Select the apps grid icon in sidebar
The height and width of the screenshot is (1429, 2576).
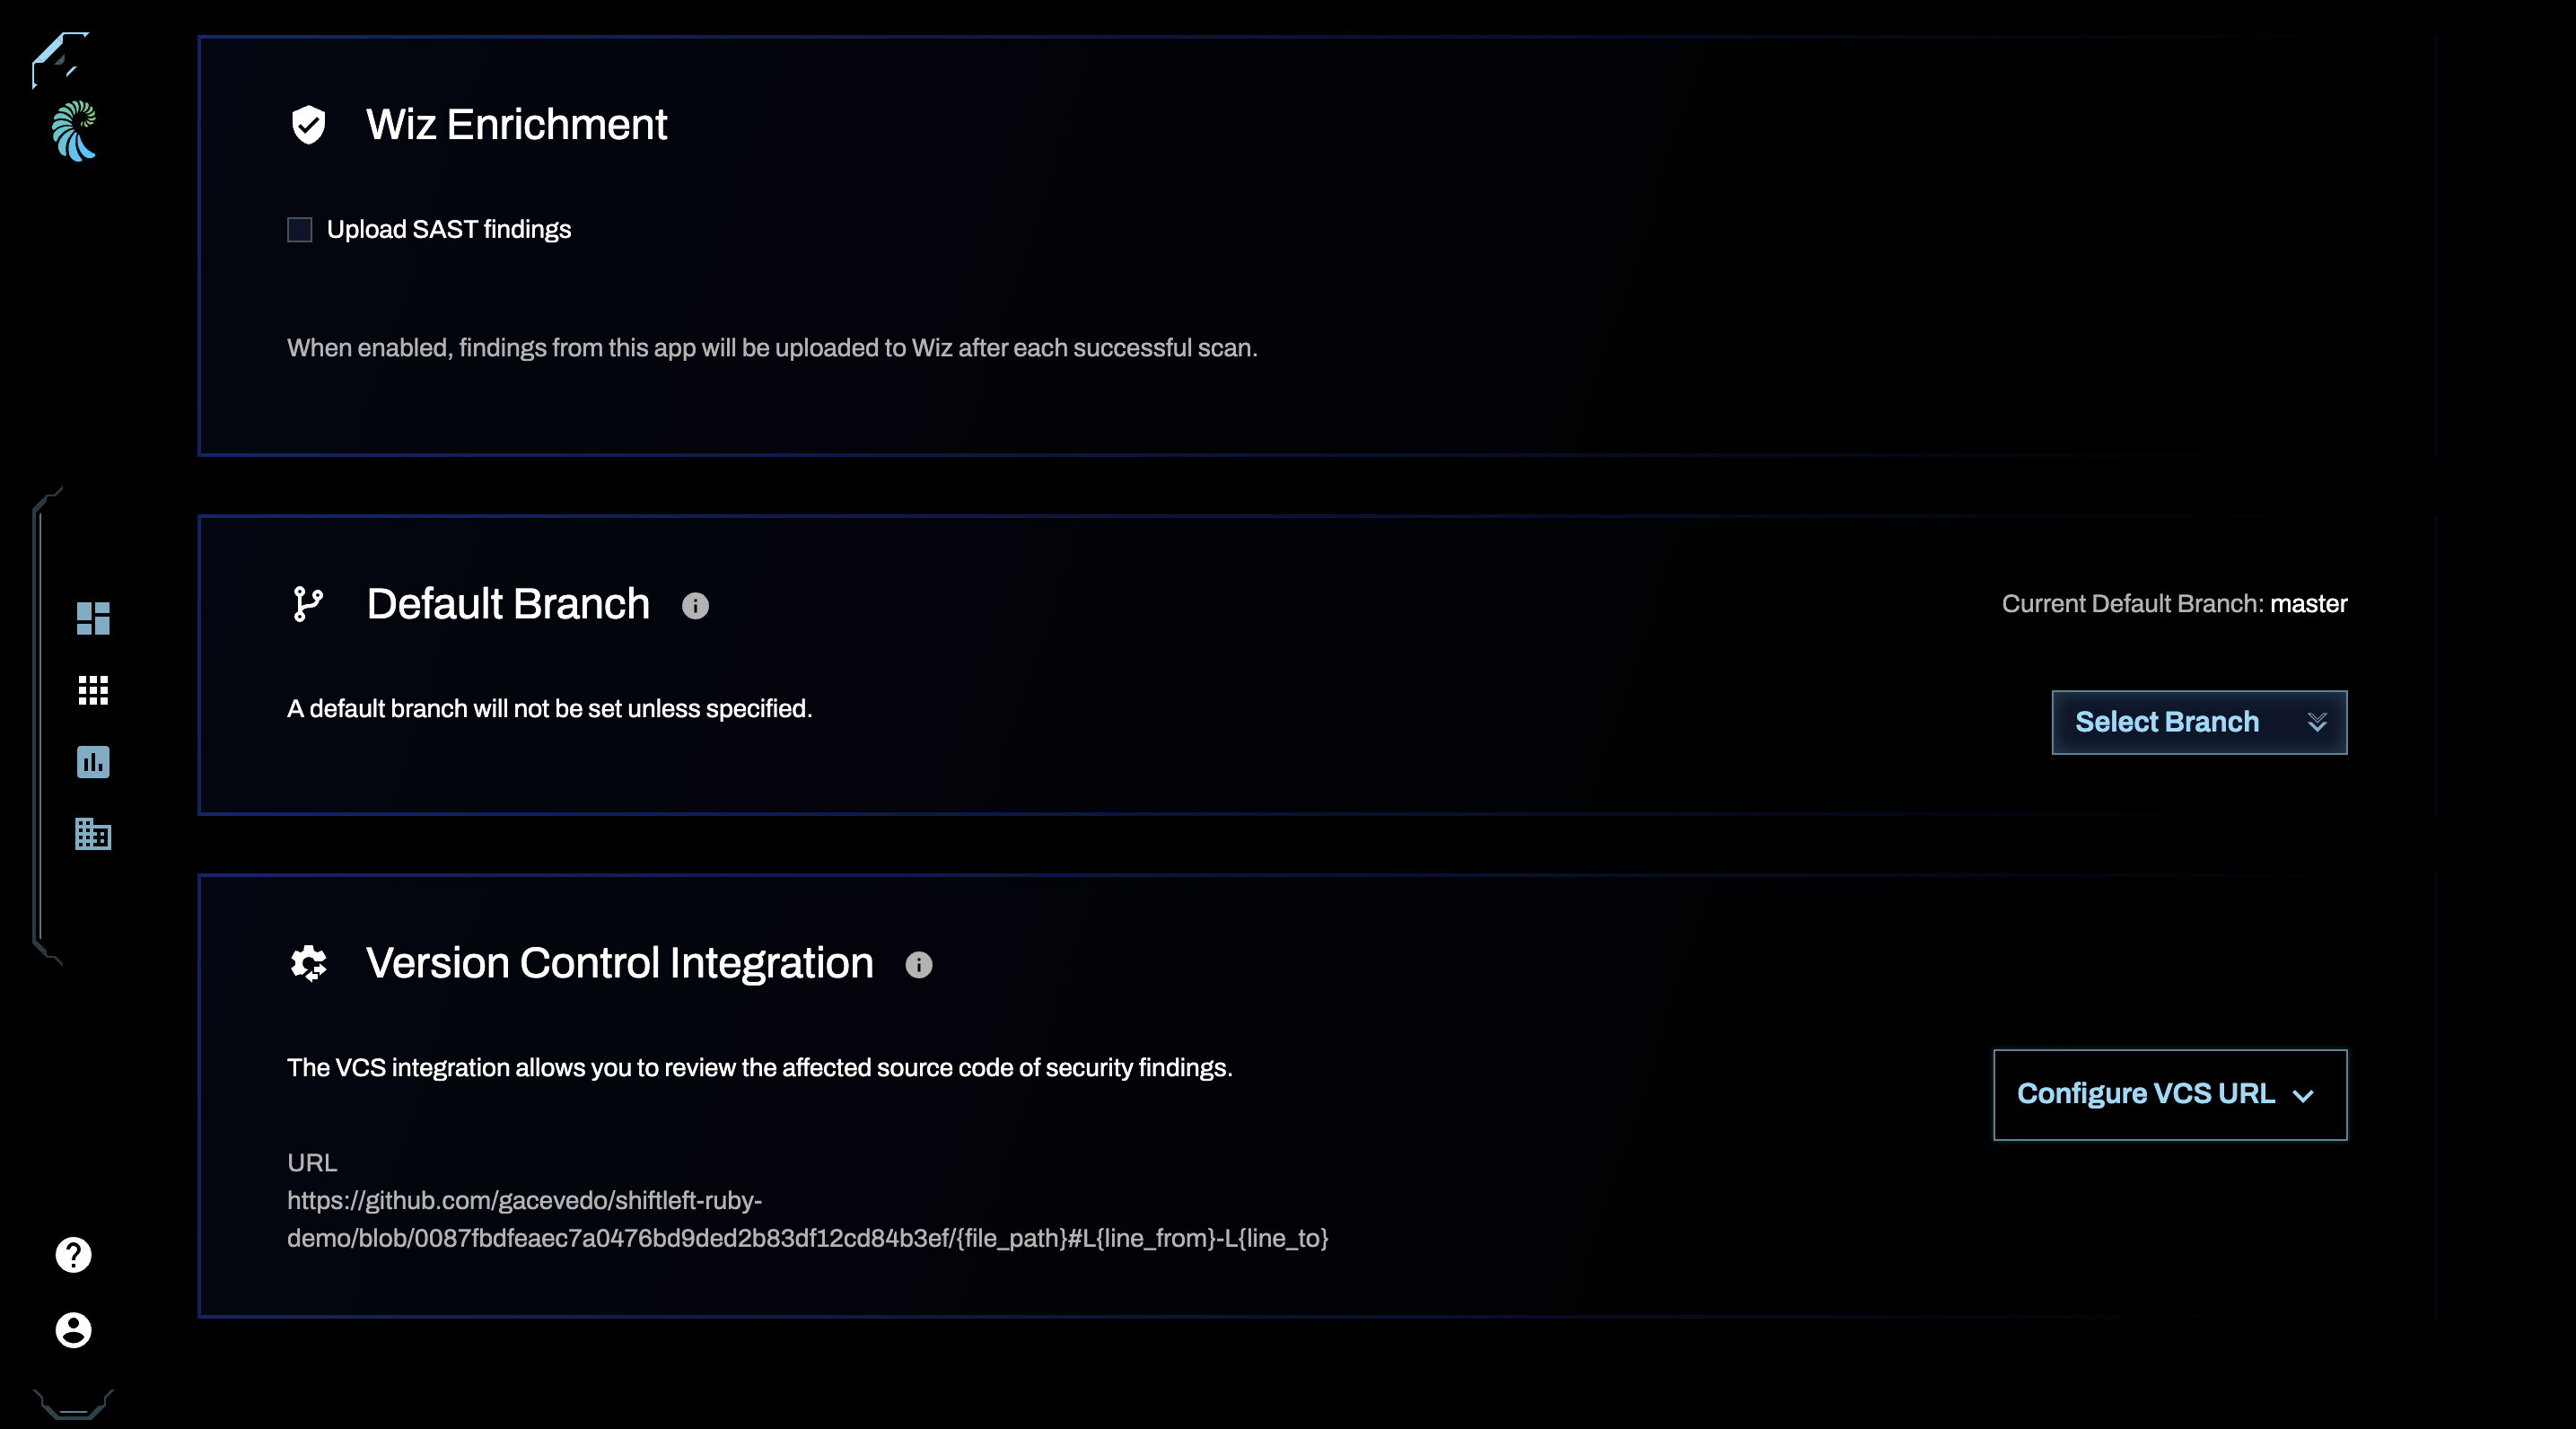point(92,692)
